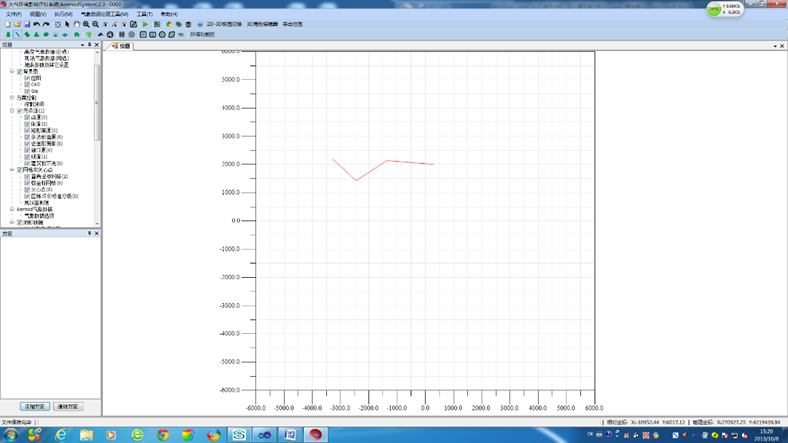Toggle the Gis layer checkbox
The width and height of the screenshot is (788, 443).
(27, 91)
